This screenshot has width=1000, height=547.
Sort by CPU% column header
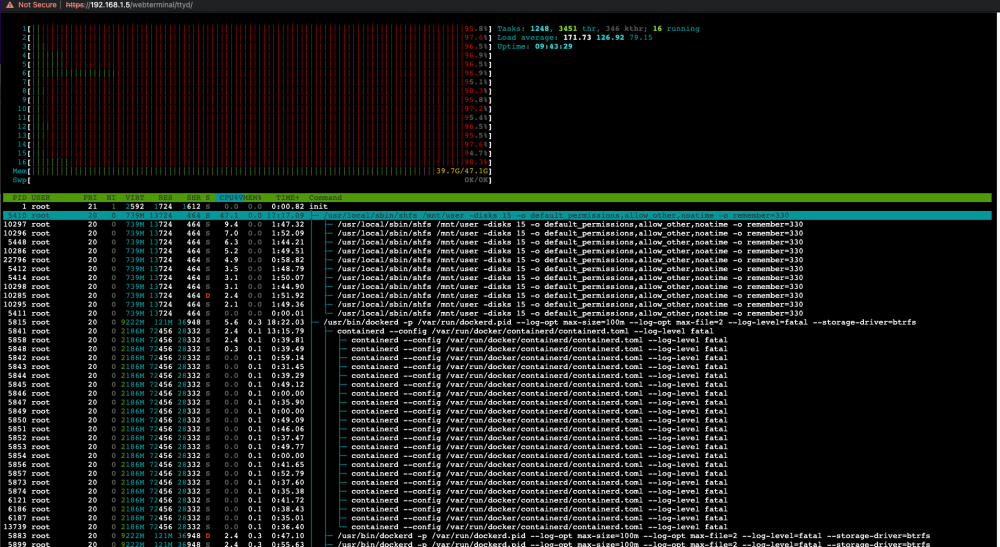[x=229, y=198]
